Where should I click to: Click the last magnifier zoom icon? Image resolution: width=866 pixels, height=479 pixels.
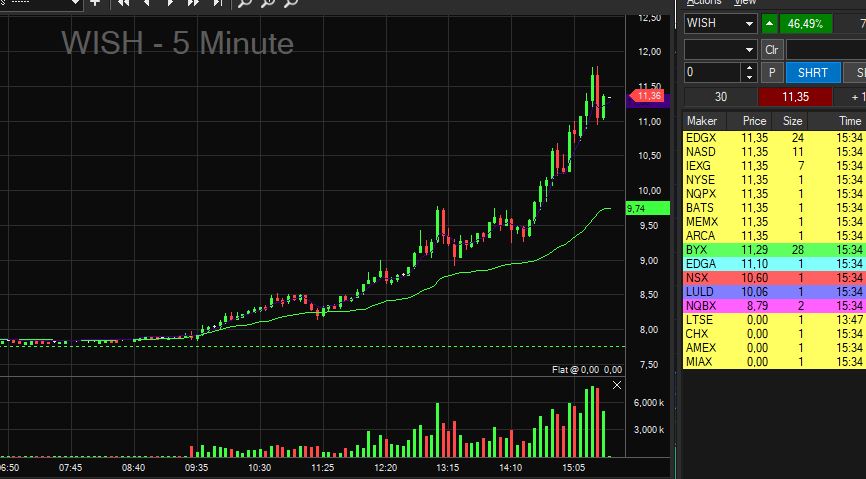[x=291, y=3]
